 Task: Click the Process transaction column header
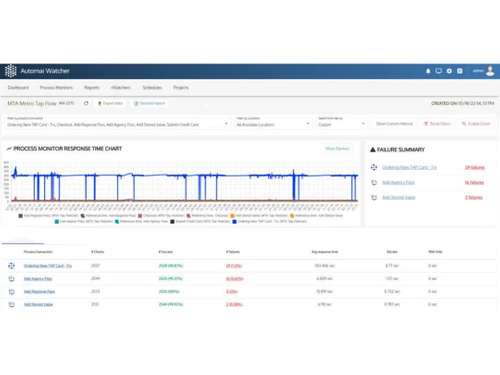[38, 252]
